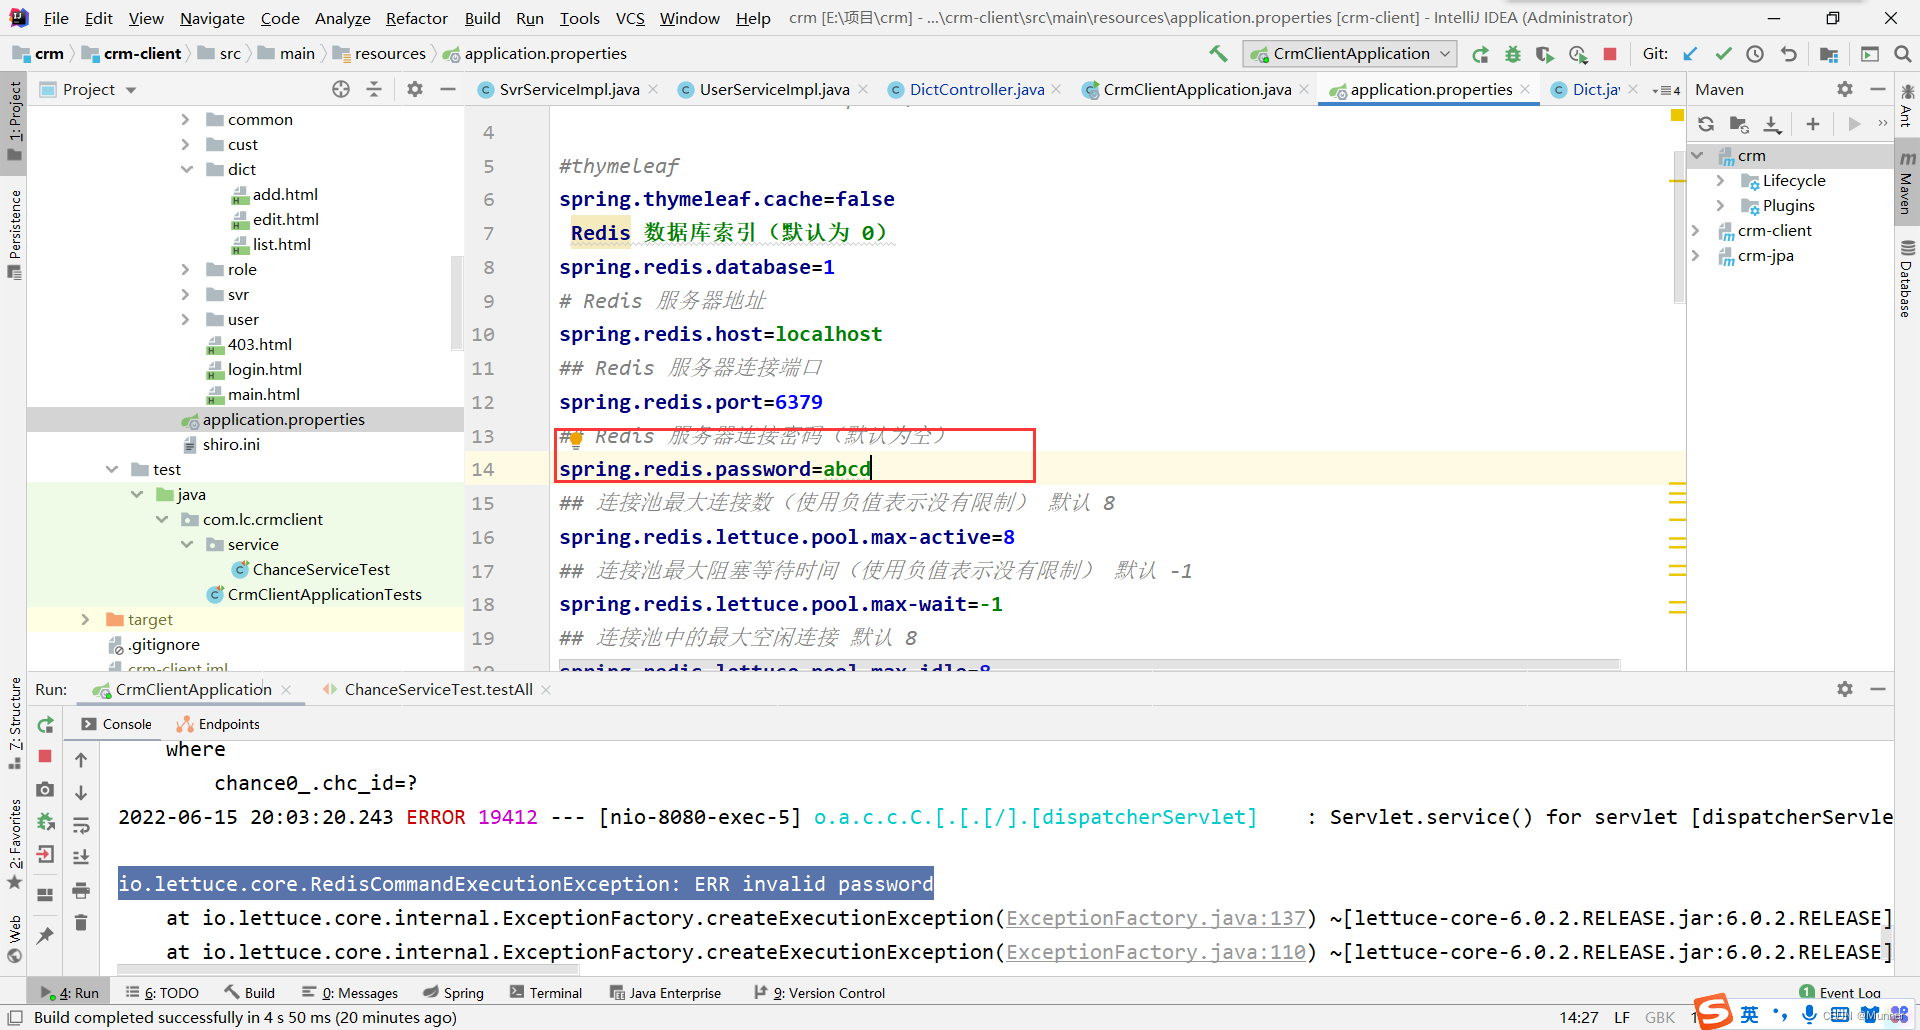Rollback changes with the Git revert icon
The image size is (1920, 1030).
click(x=1788, y=54)
